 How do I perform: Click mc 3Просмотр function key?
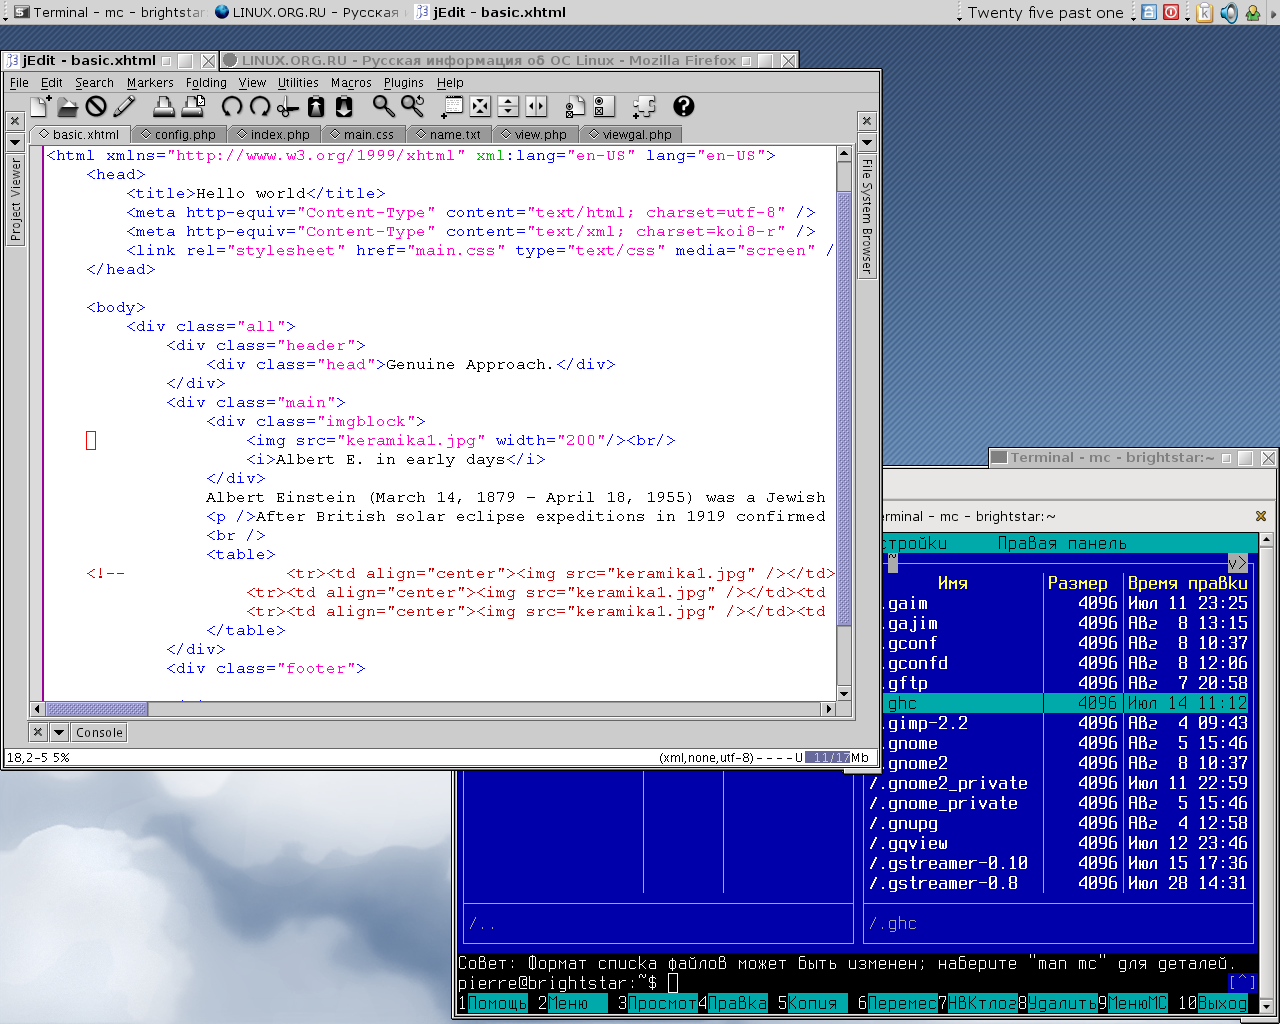tap(657, 1003)
